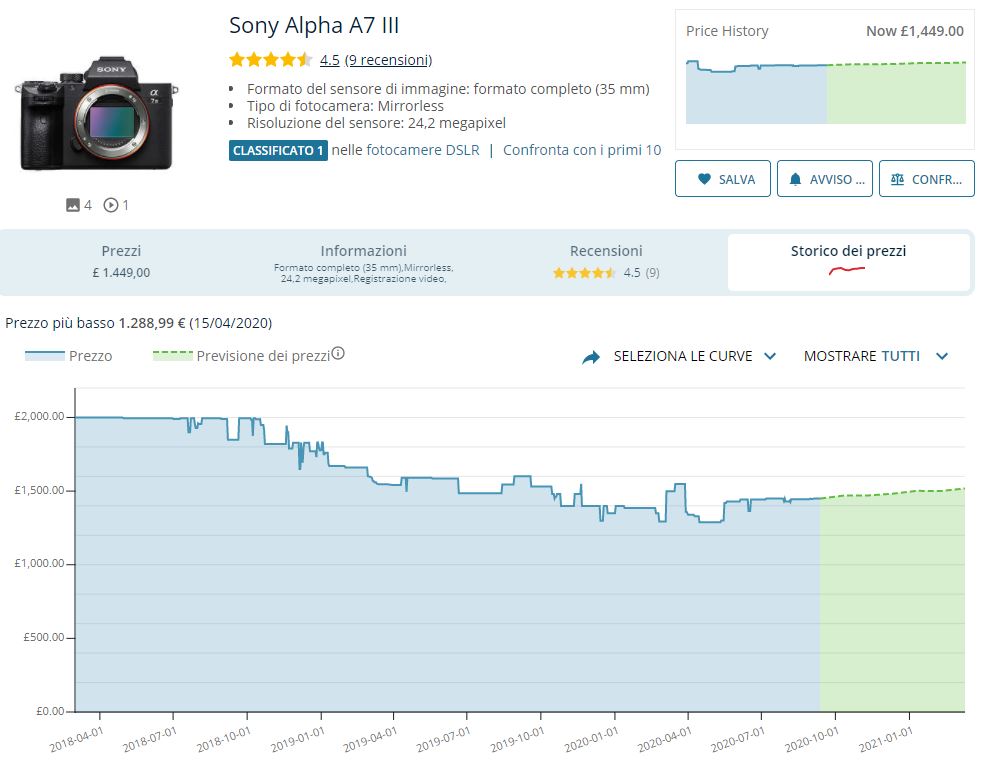Screen dimensions: 986x778
Task: Click the 2021-01-01 axis marker
Action: point(886,740)
